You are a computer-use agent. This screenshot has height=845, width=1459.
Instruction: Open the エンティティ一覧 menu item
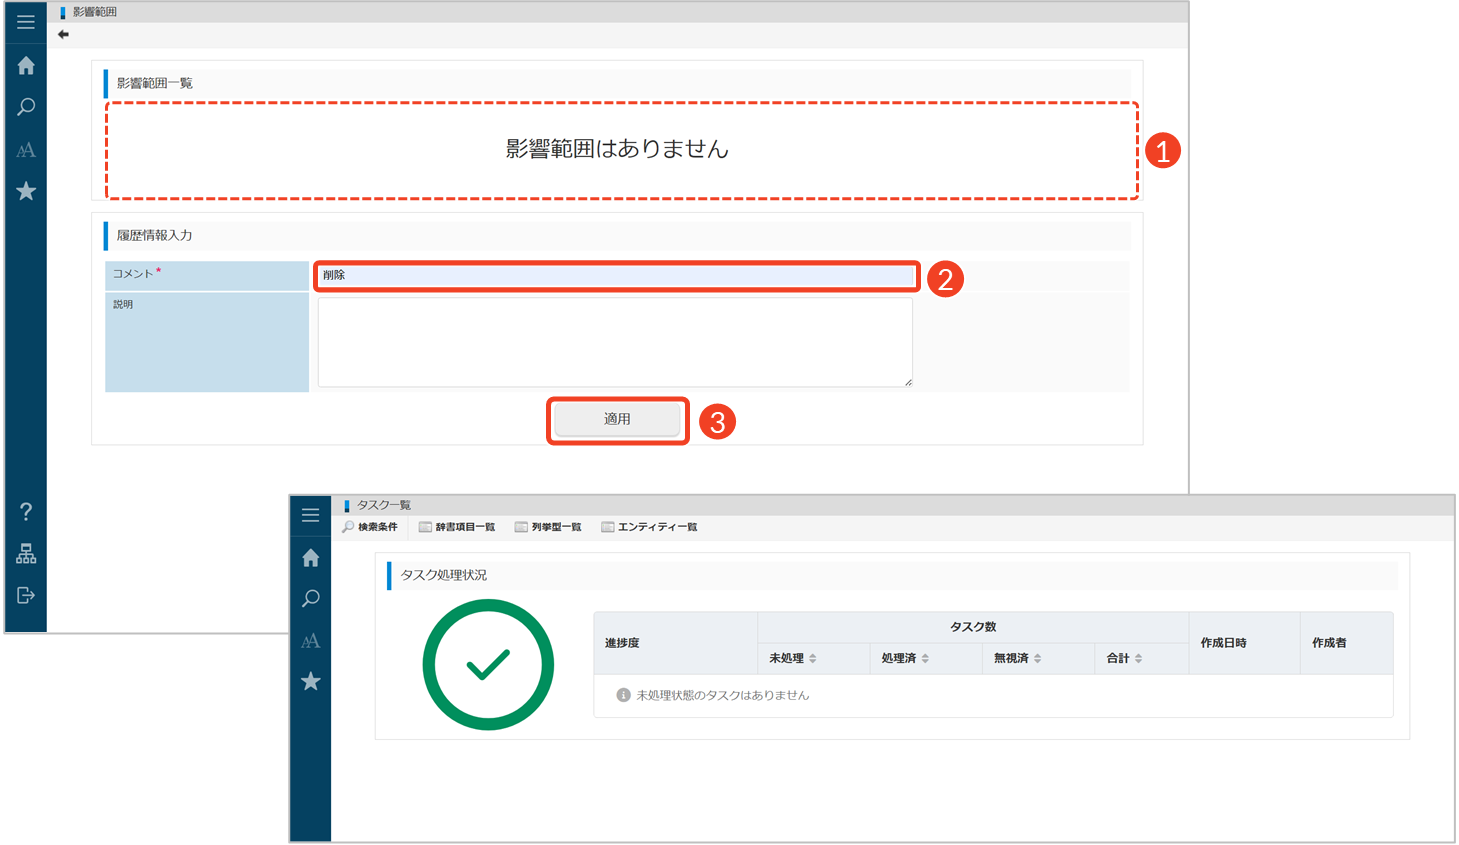[x=649, y=527]
